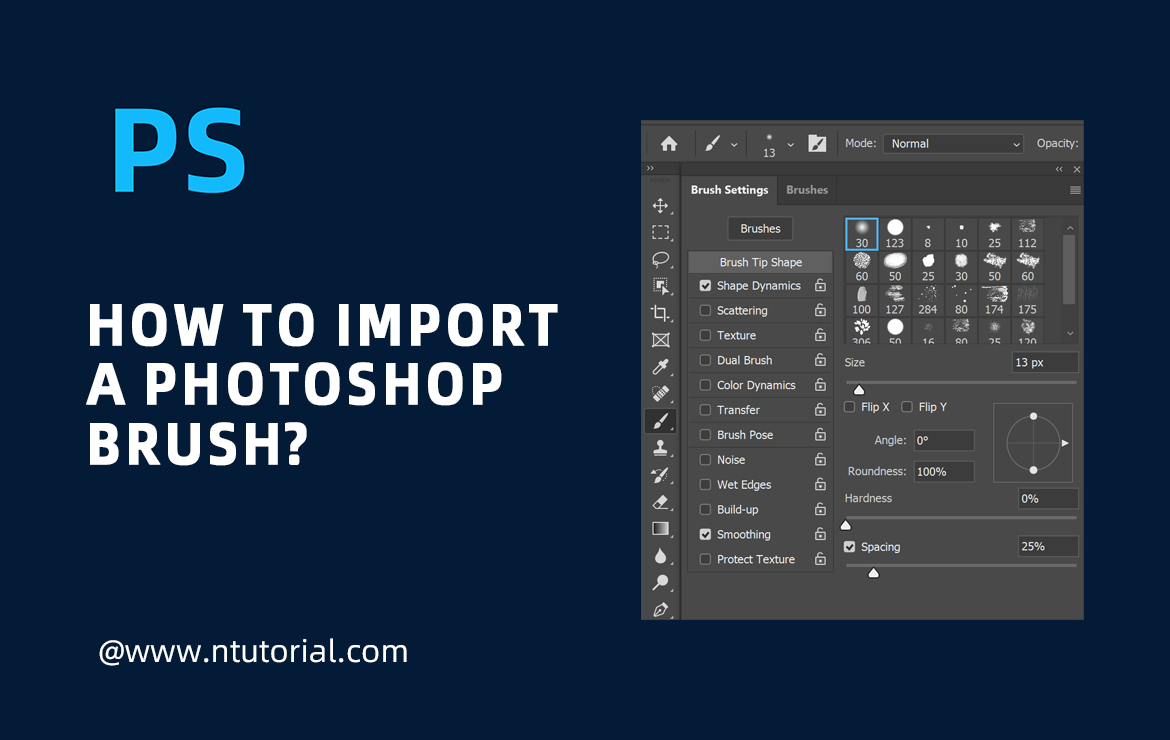
Task: Expand the brush tool preset chevron
Action: (x=733, y=145)
